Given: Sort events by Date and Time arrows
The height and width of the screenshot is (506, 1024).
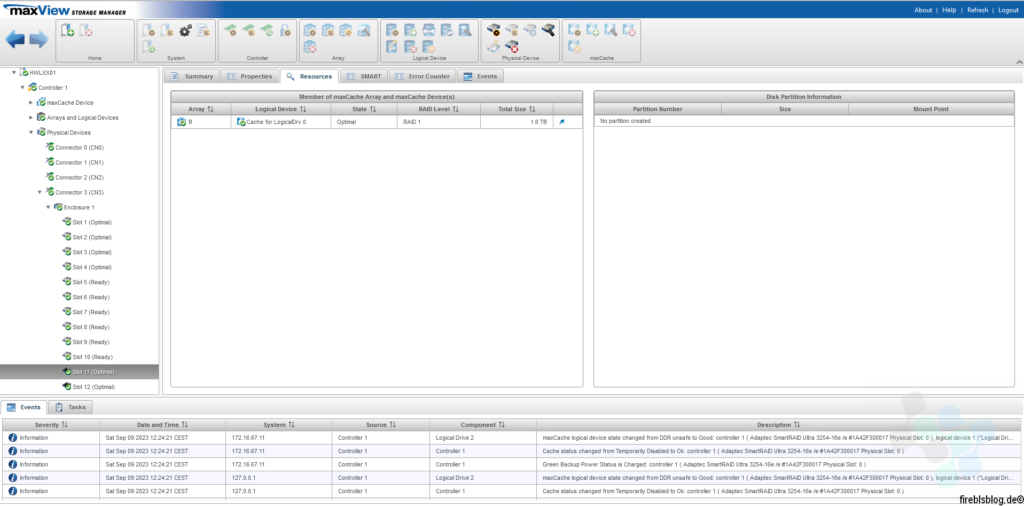Looking at the screenshot, I should 185,424.
